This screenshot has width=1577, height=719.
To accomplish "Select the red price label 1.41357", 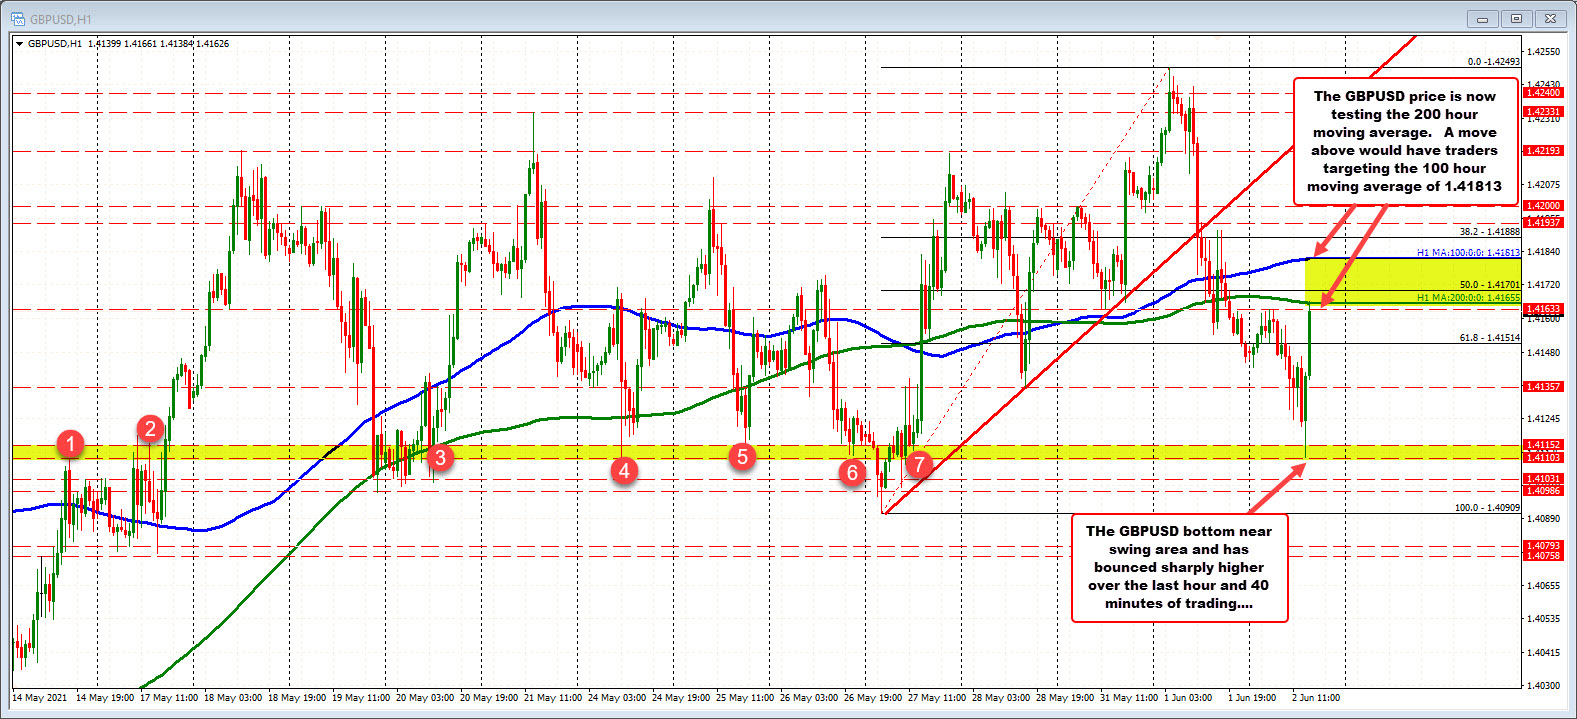I will click(x=1542, y=387).
